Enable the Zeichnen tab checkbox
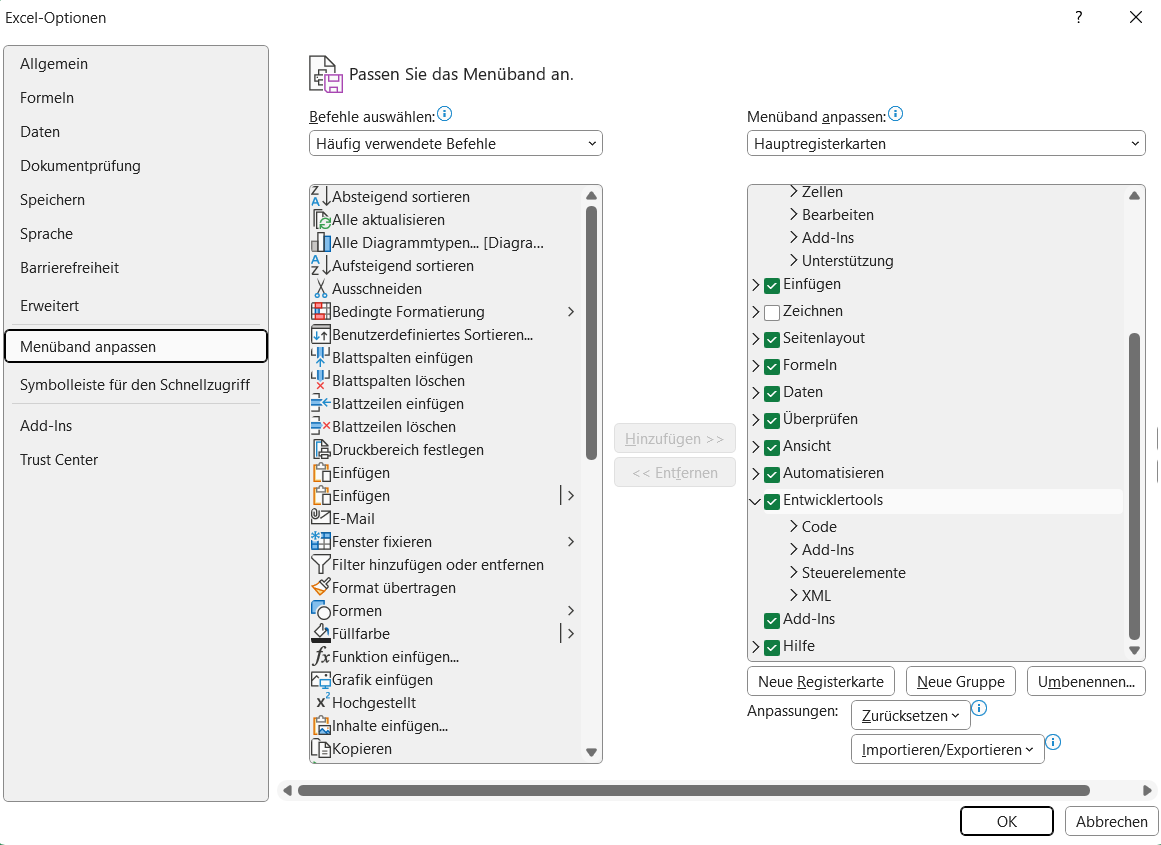Viewport: 1161px width, 845px height. [772, 313]
